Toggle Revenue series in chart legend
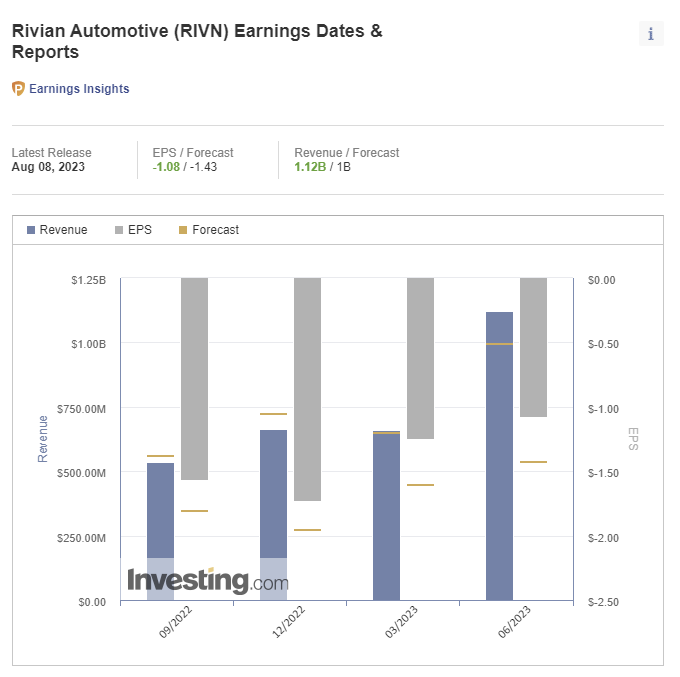The height and width of the screenshot is (677, 680). tap(57, 229)
